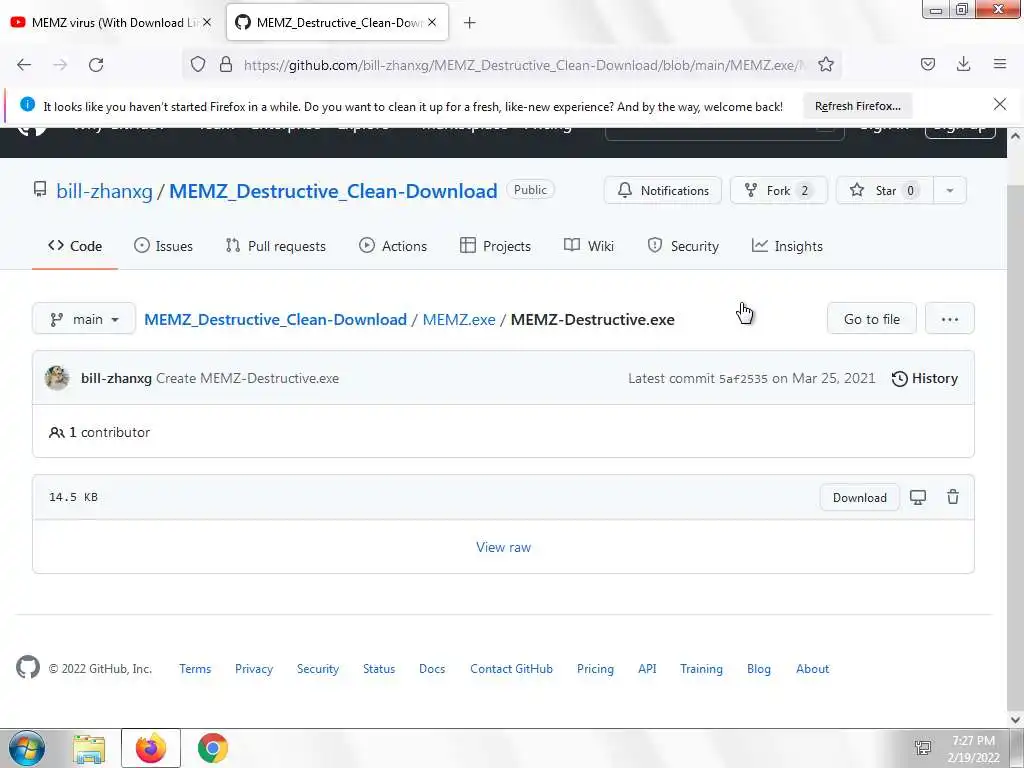Image resolution: width=1024 pixels, height=768 pixels.
Task: Click the GitHub footer logo
Action: click(28, 667)
